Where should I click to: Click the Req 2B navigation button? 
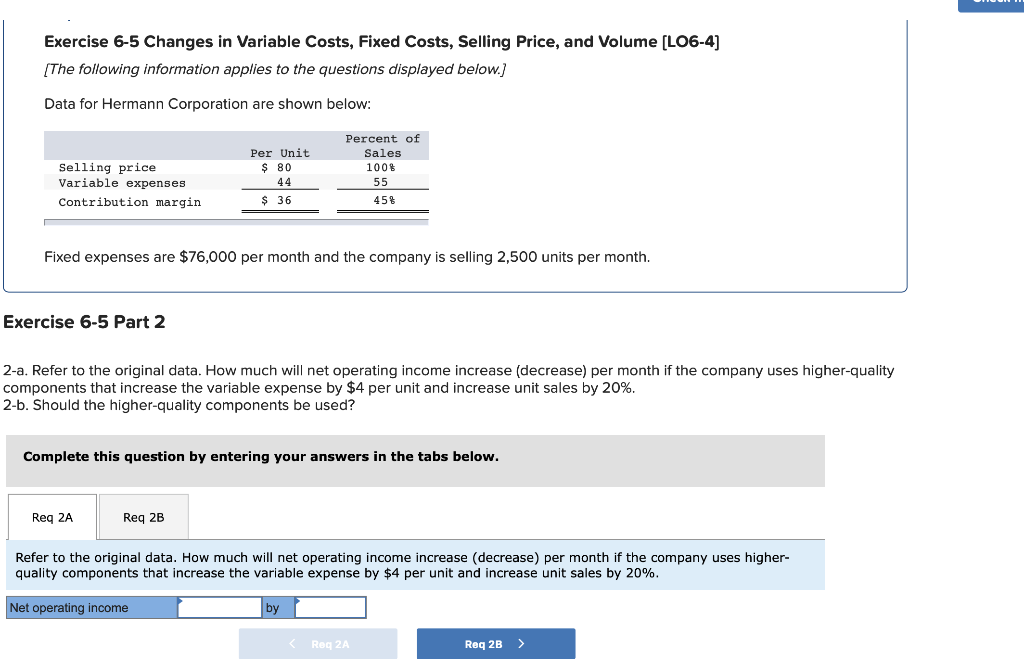(x=495, y=643)
